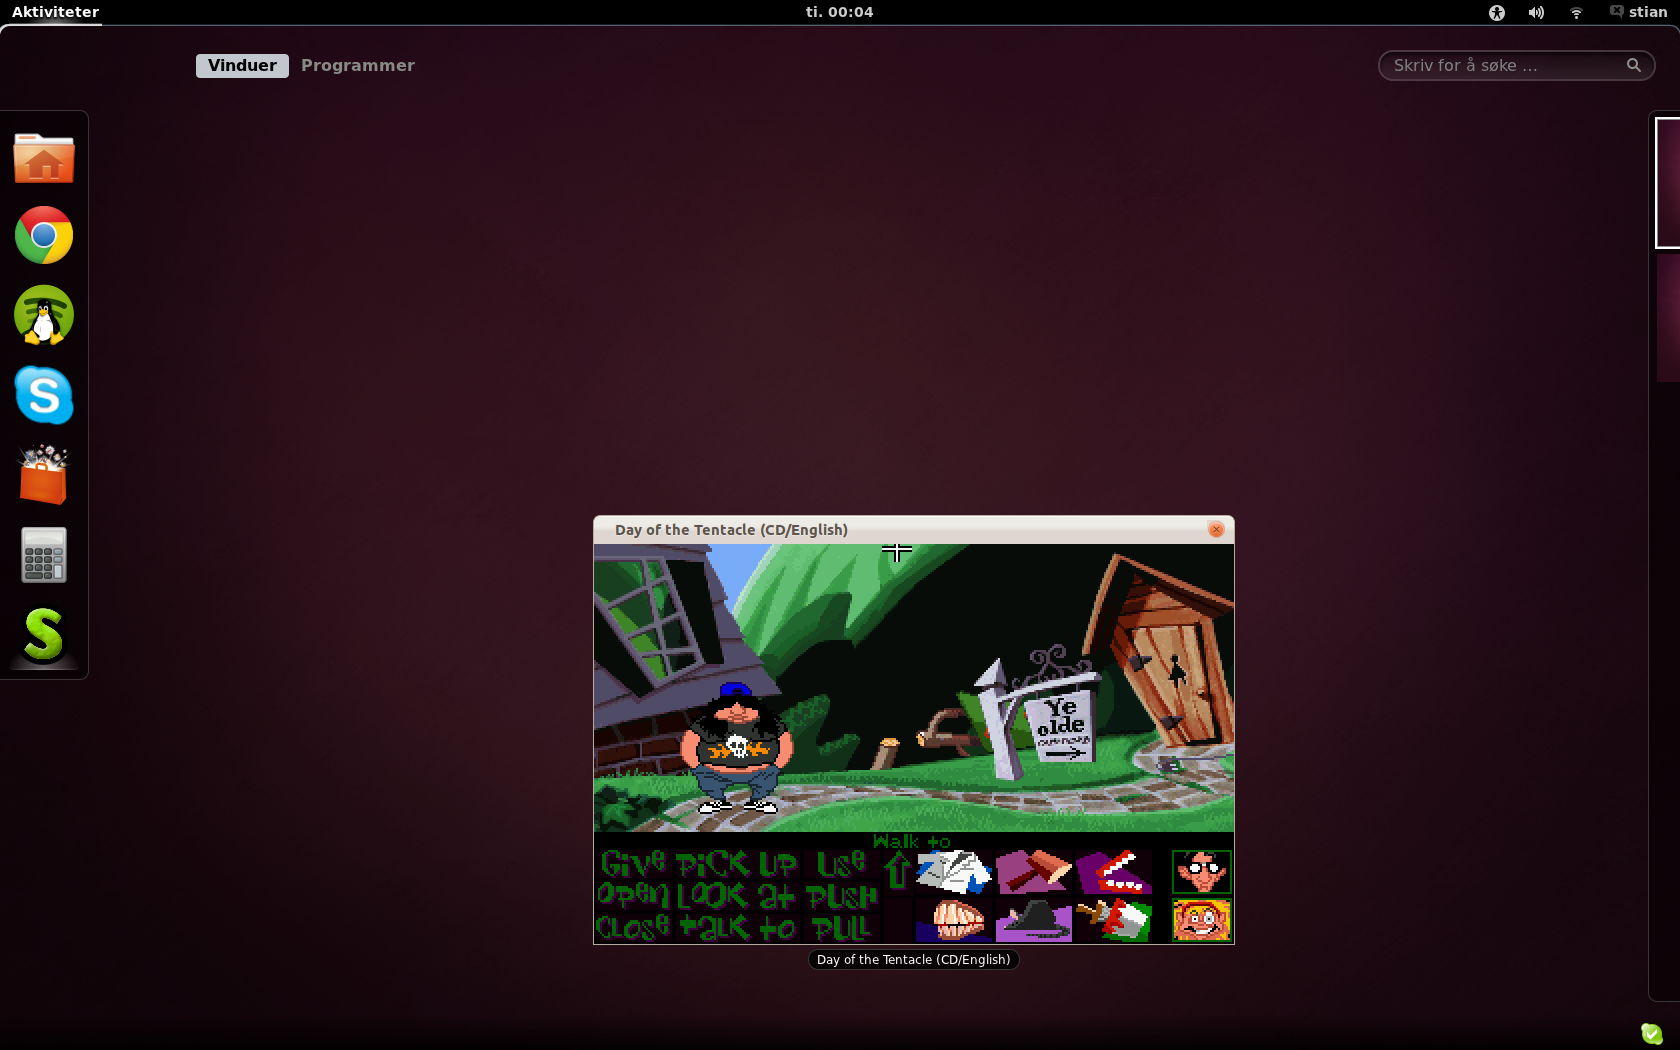
Task: Pick the red paint and brush item
Action: [1114, 920]
